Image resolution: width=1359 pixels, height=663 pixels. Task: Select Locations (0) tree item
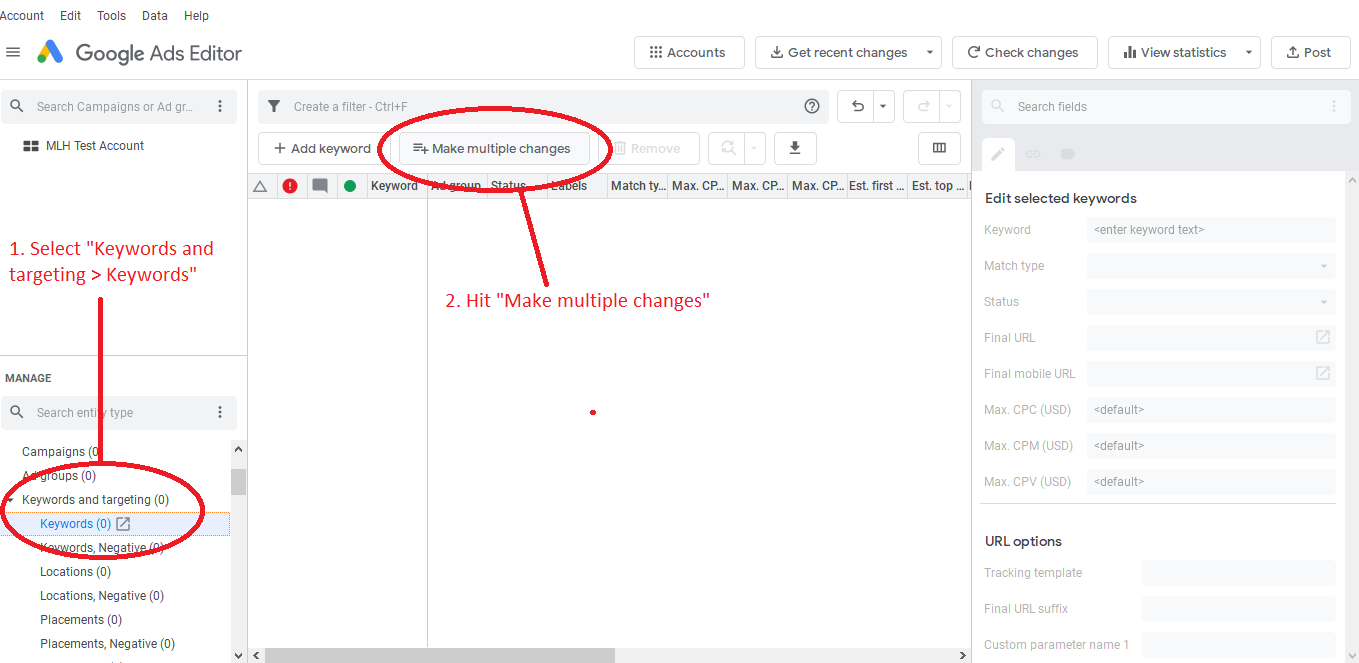[75, 572]
